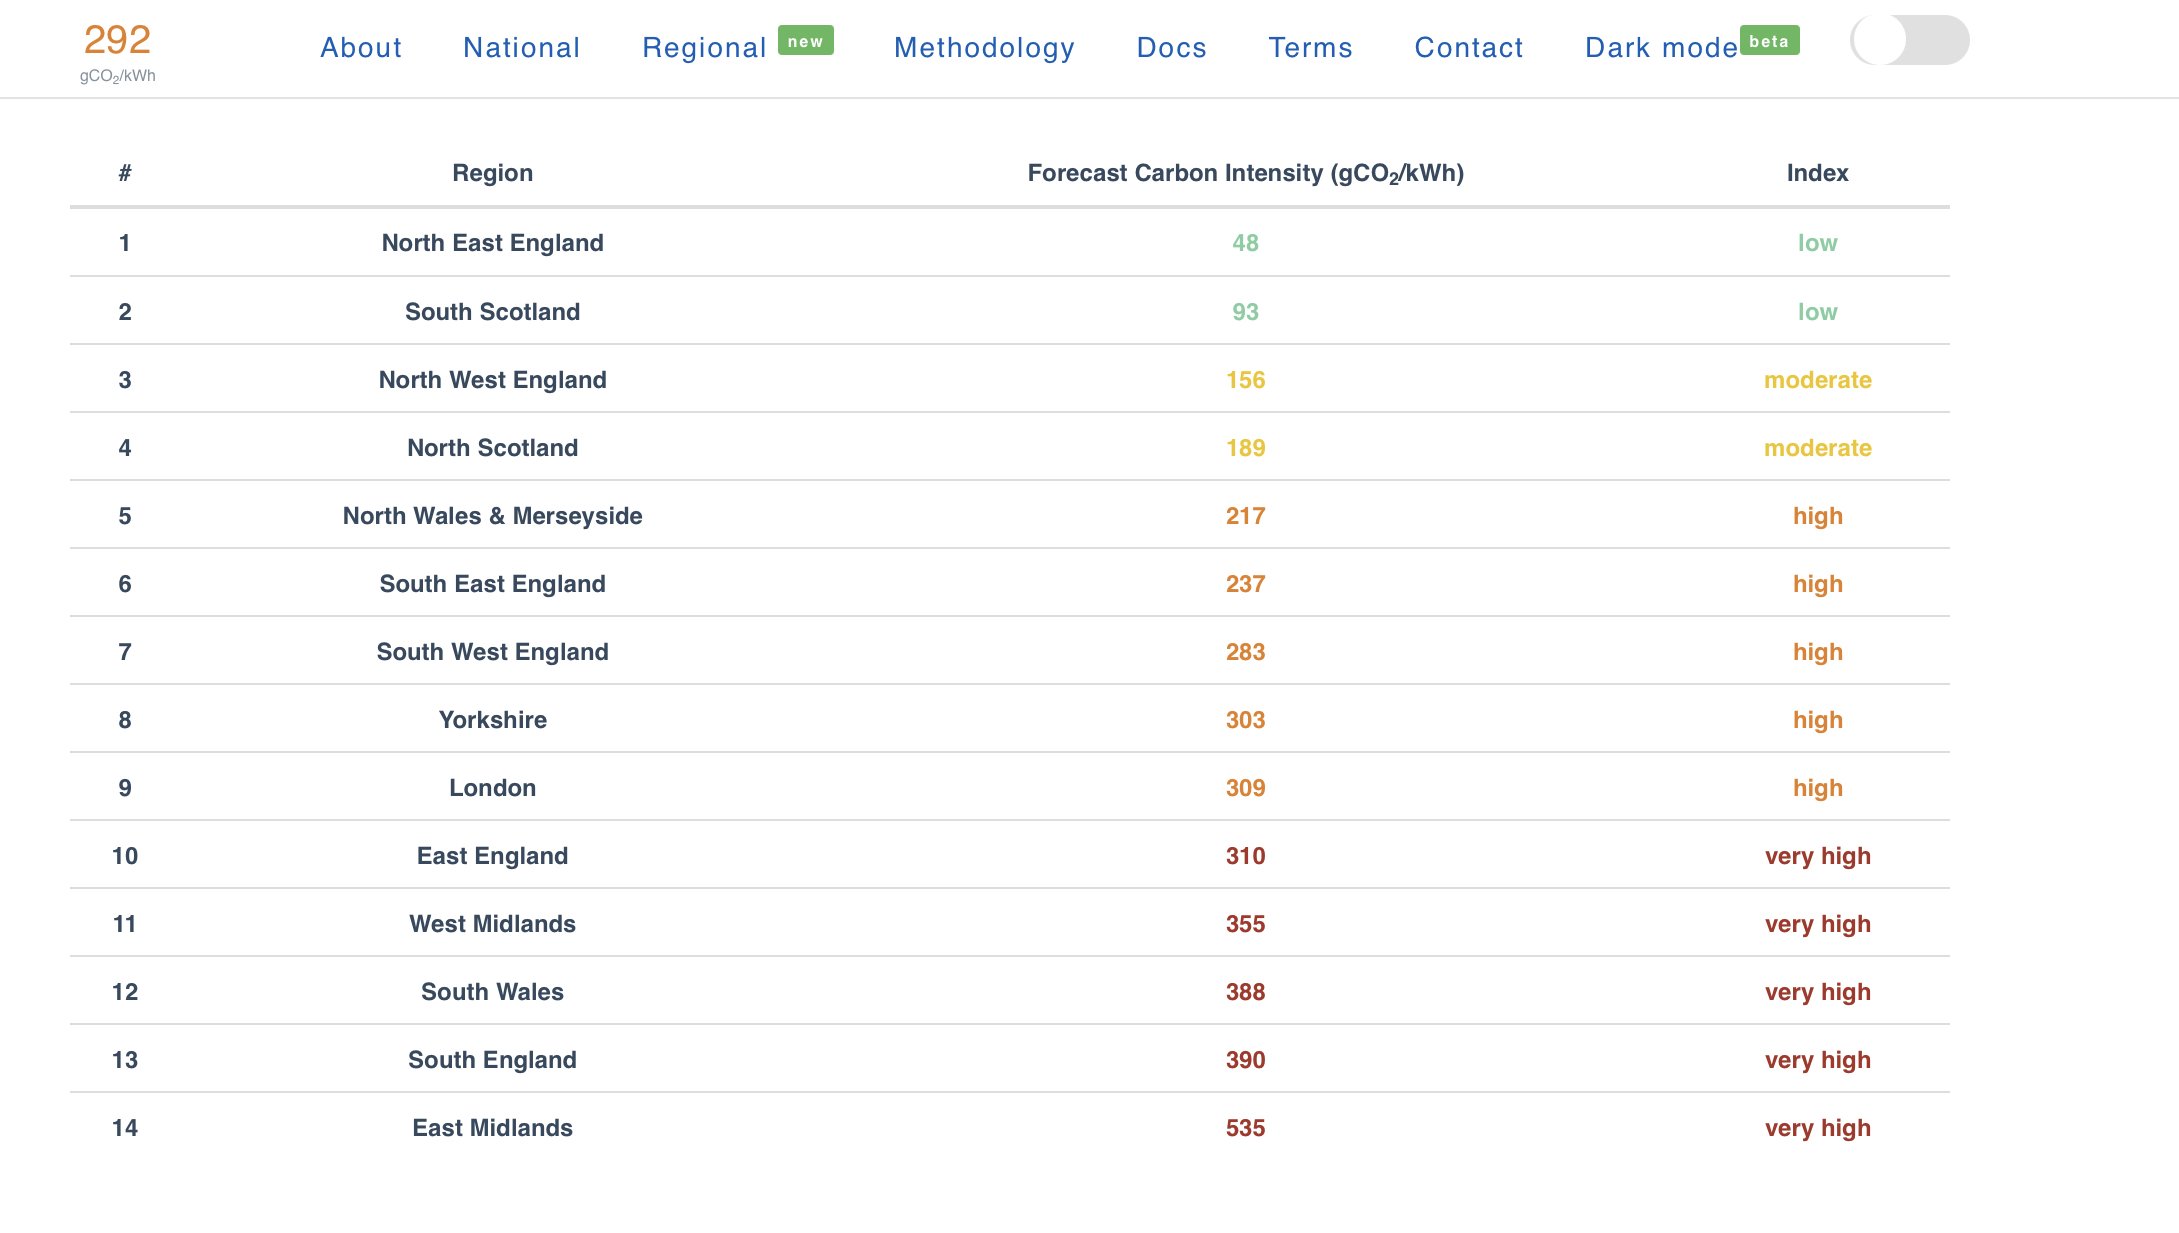Go to the National page
Viewport: 2179px width, 1233px height.
[521, 47]
